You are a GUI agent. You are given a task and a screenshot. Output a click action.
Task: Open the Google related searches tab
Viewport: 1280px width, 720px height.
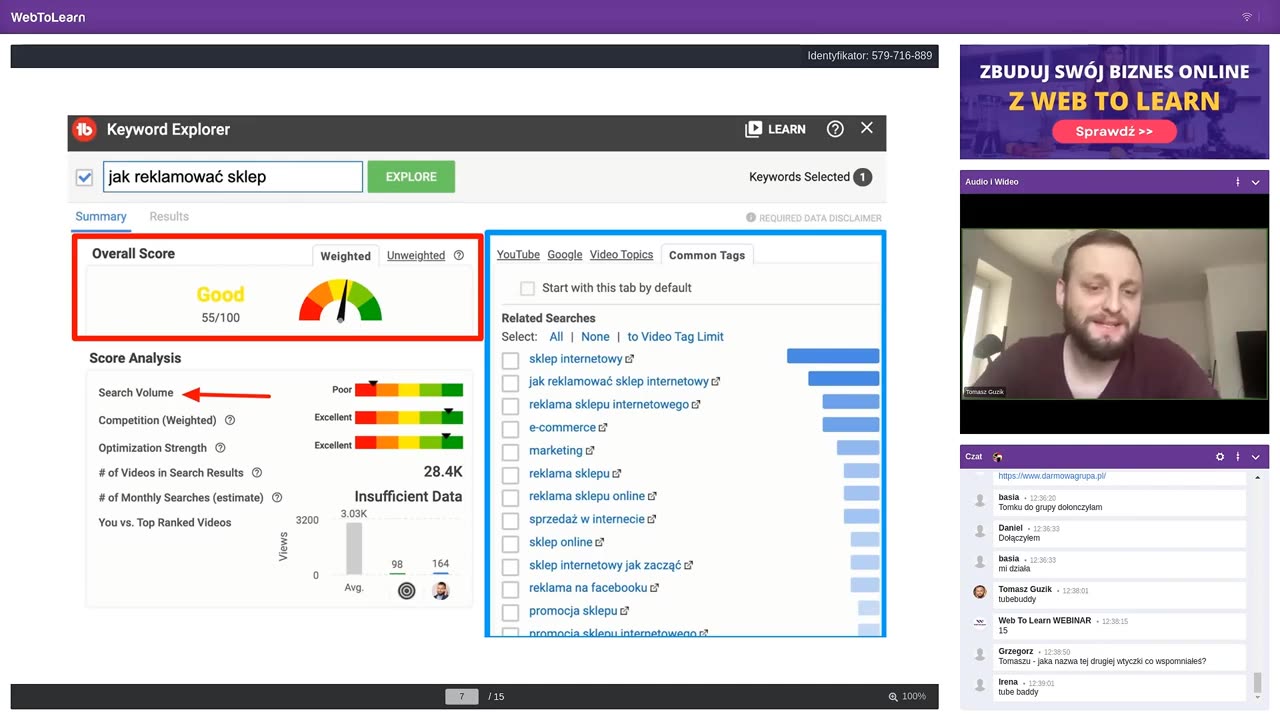[x=565, y=255]
